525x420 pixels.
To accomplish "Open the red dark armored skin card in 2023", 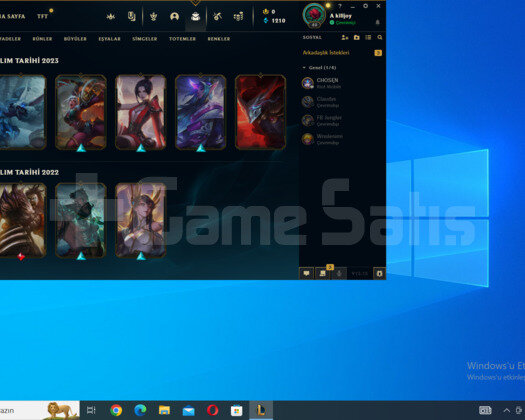I will tap(260, 112).
